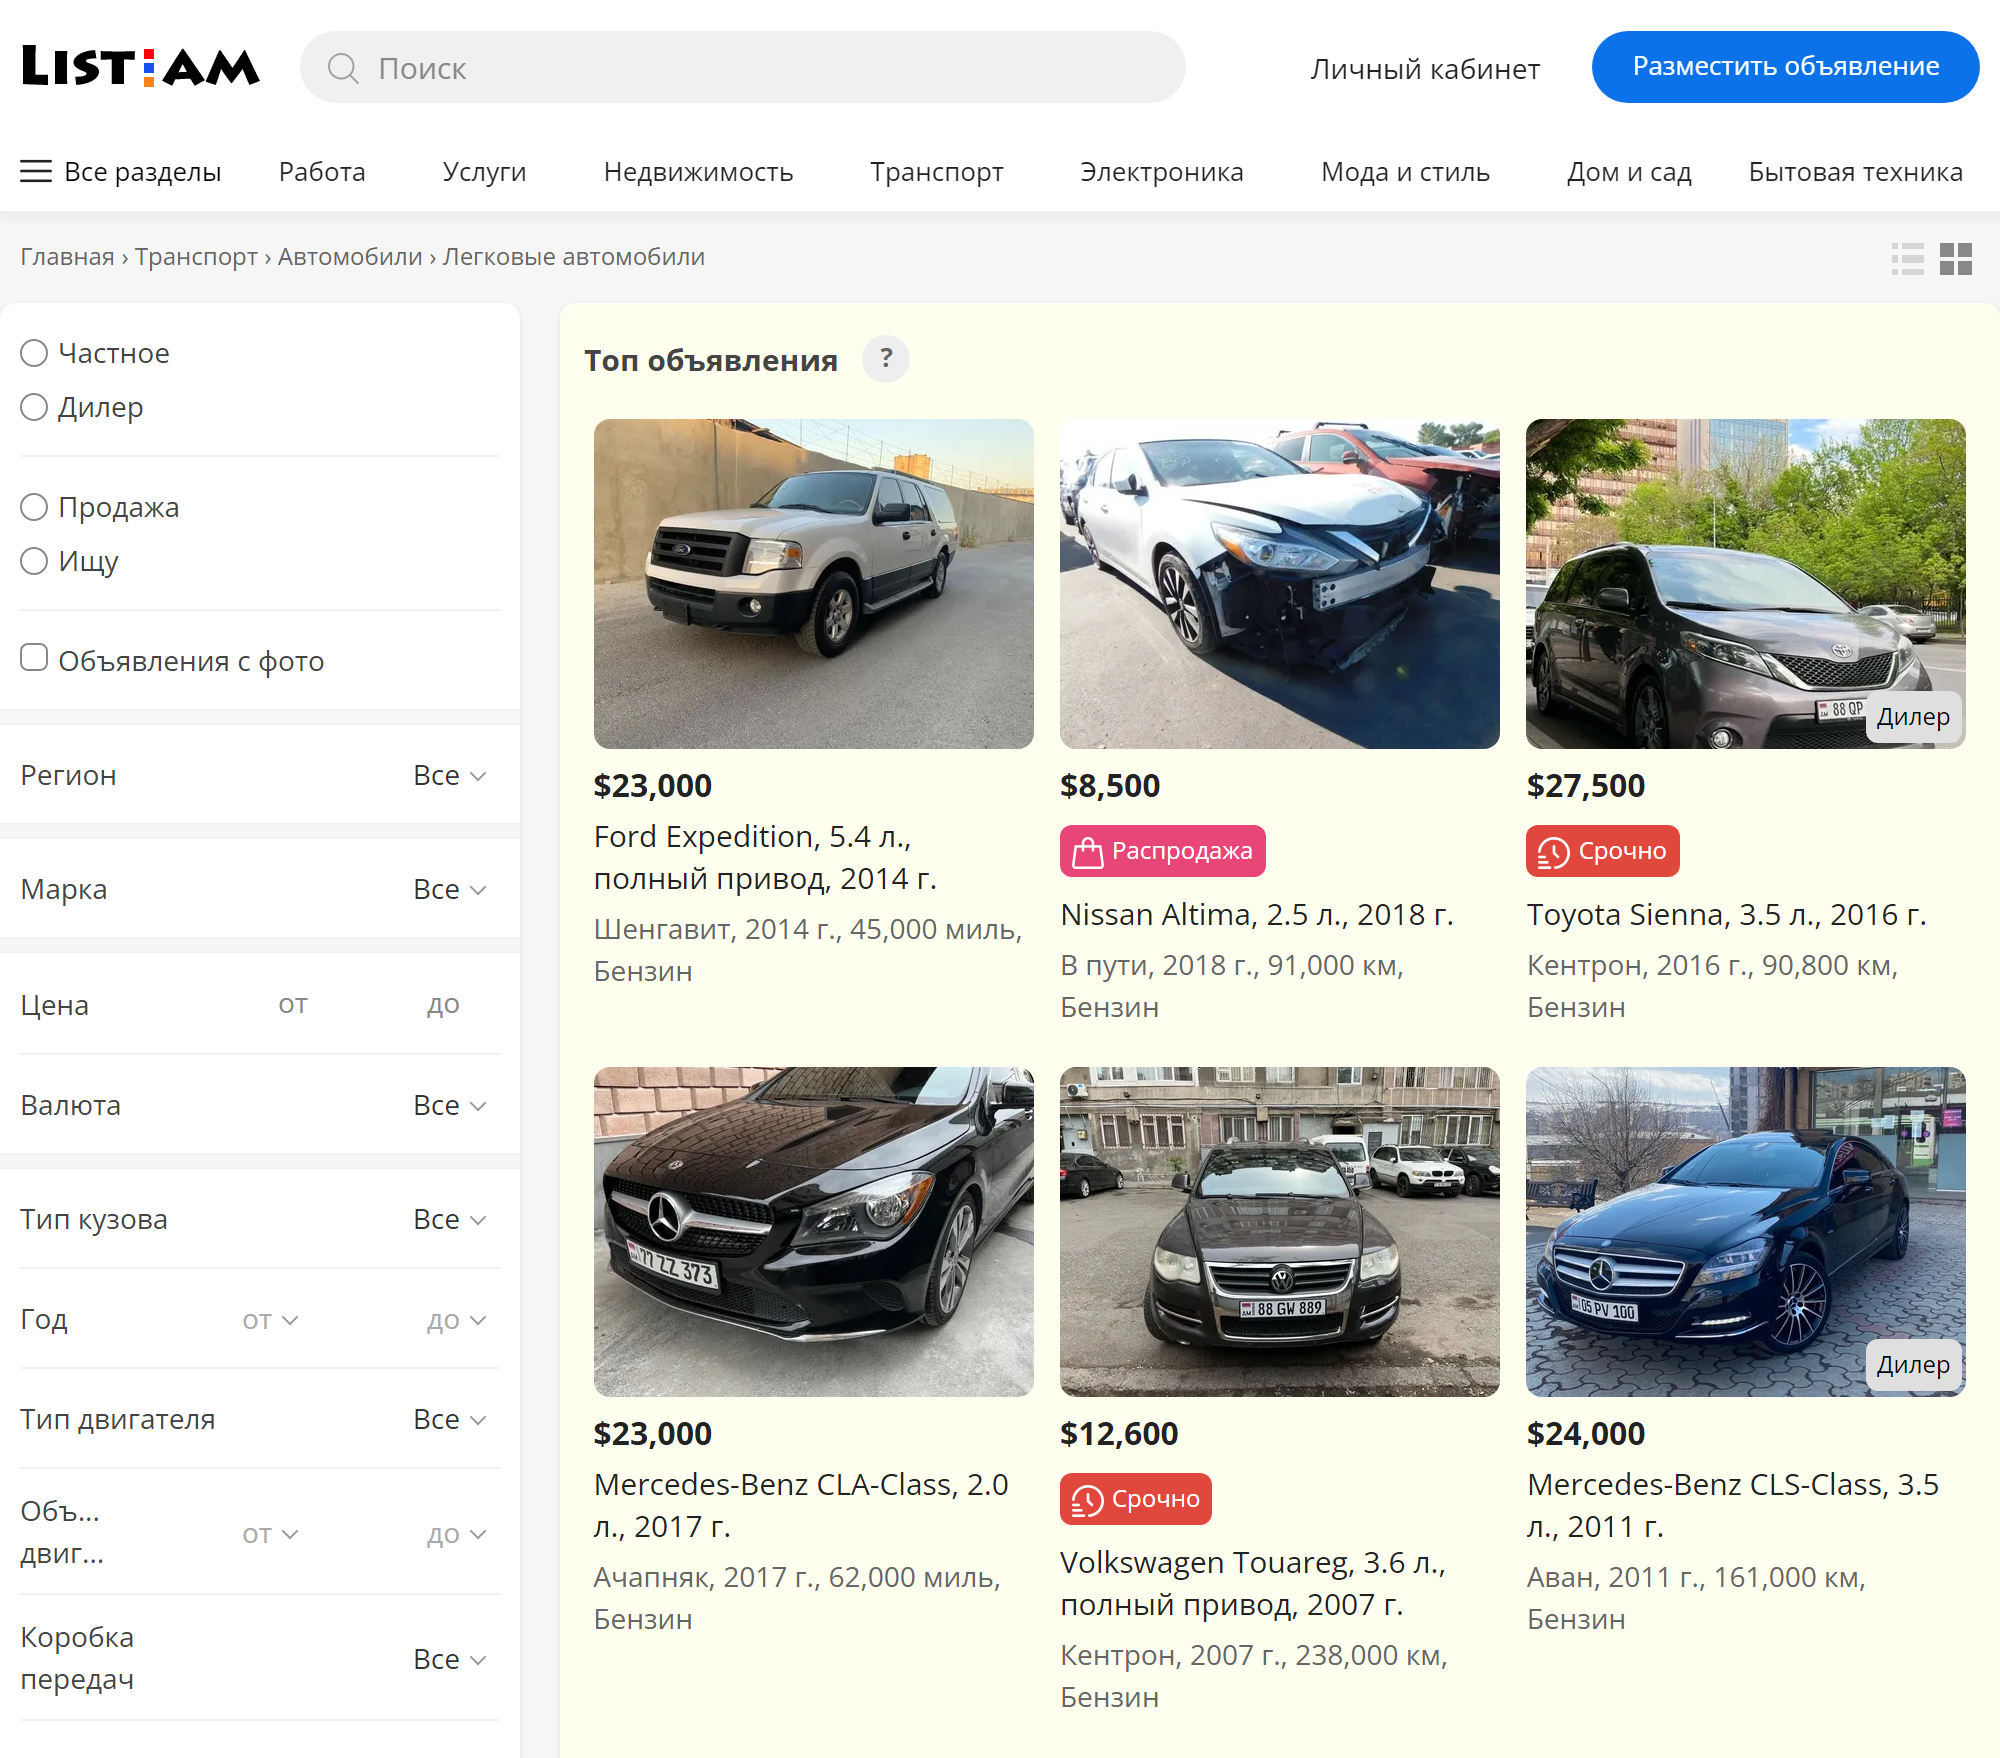2000x1758 pixels.
Task: Go to Главная breadcrumb
Action: (x=67, y=257)
